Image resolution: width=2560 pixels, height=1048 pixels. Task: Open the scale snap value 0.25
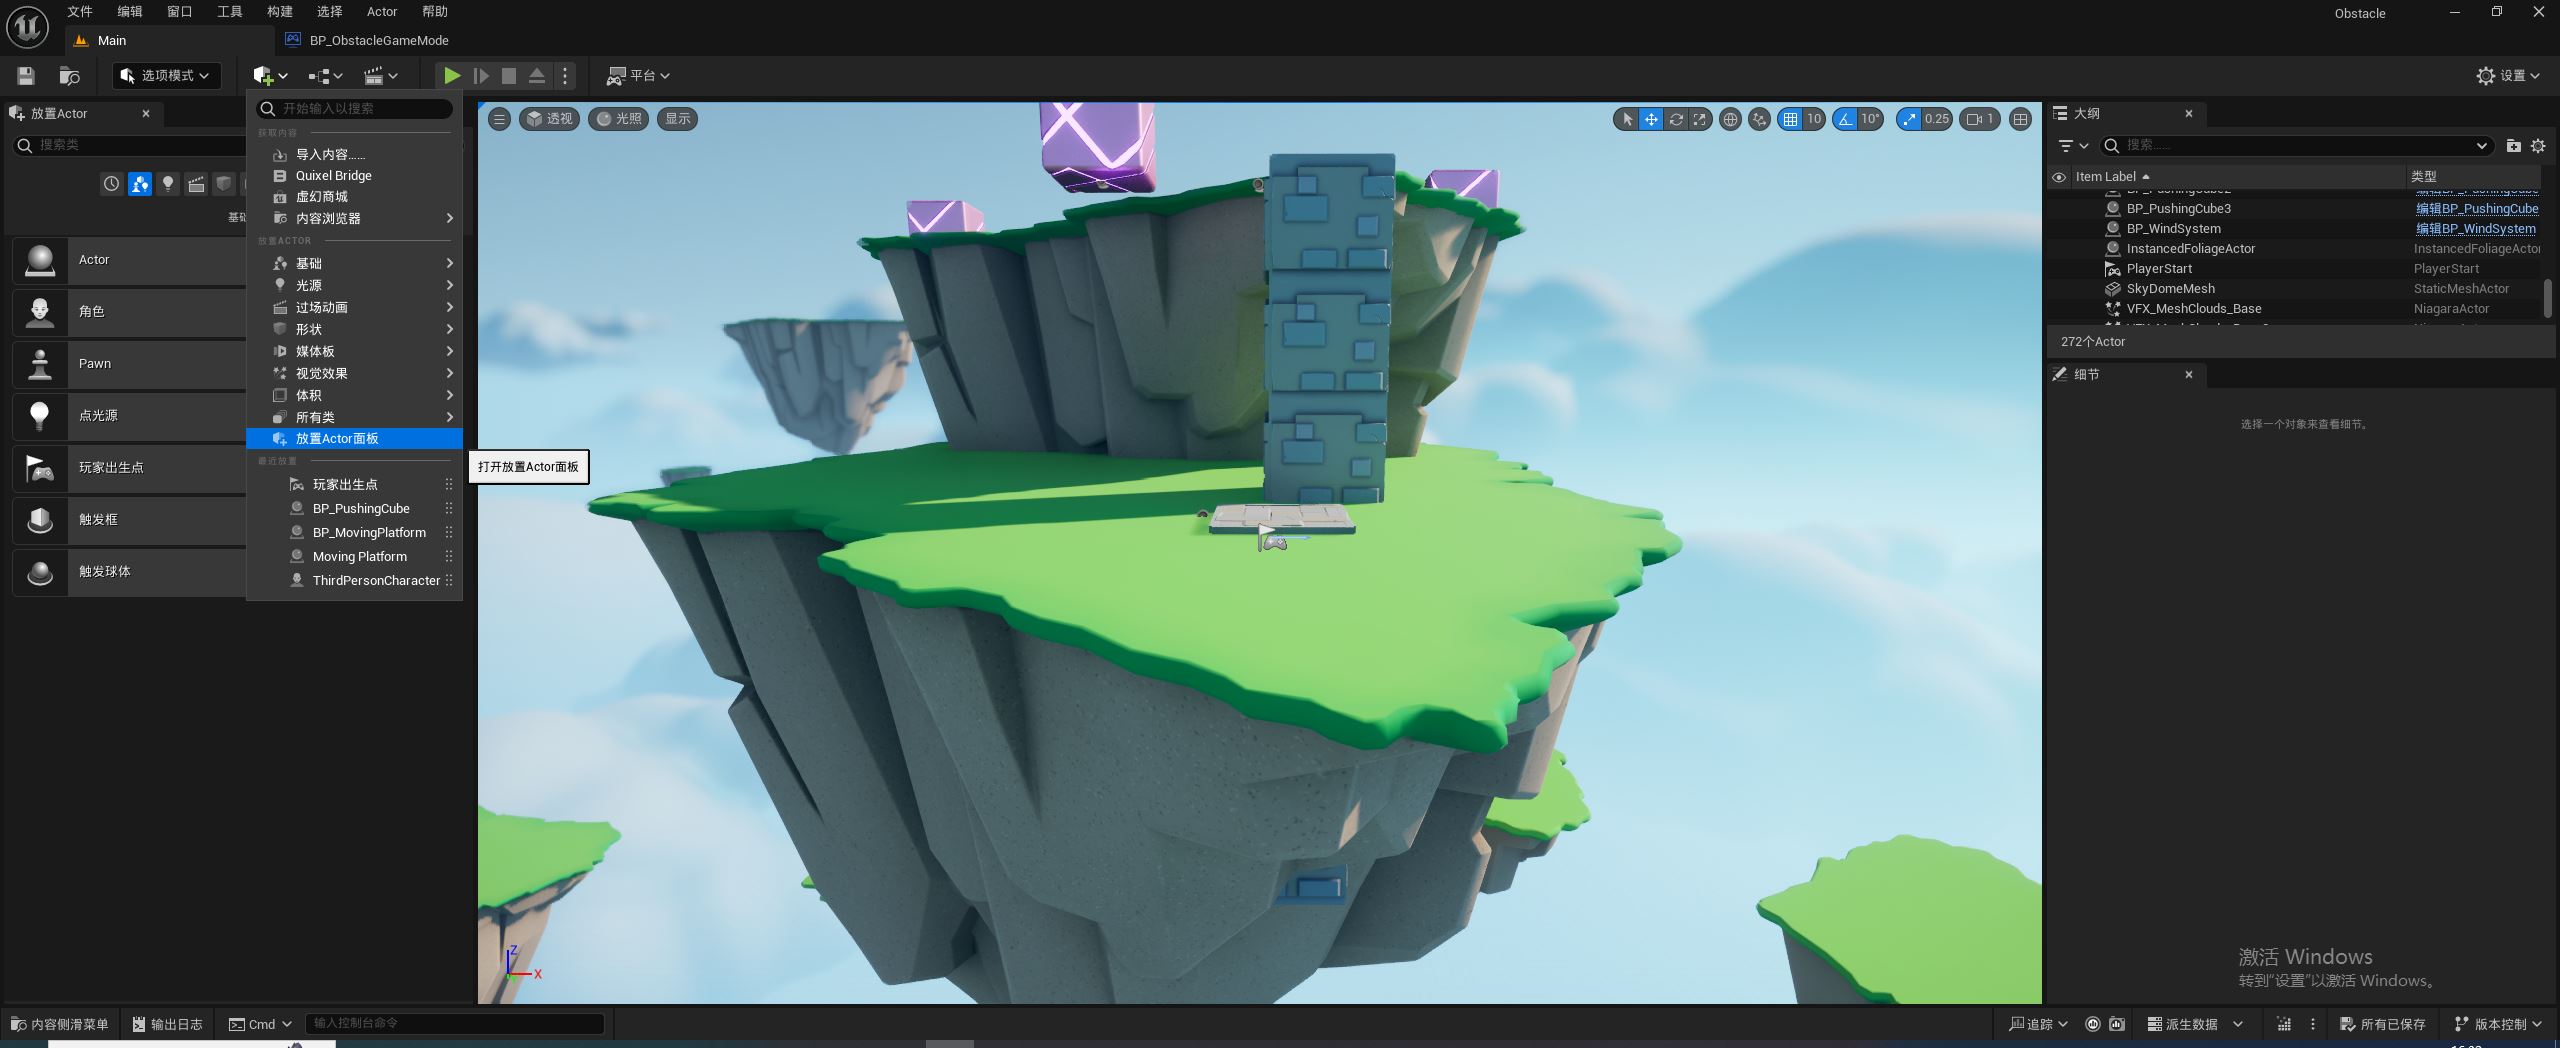click(x=1937, y=119)
